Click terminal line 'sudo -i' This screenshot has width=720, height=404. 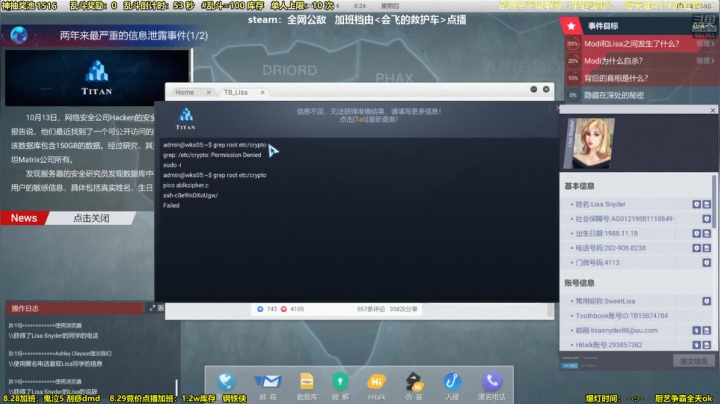pyautogui.click(x=172, y=165)
